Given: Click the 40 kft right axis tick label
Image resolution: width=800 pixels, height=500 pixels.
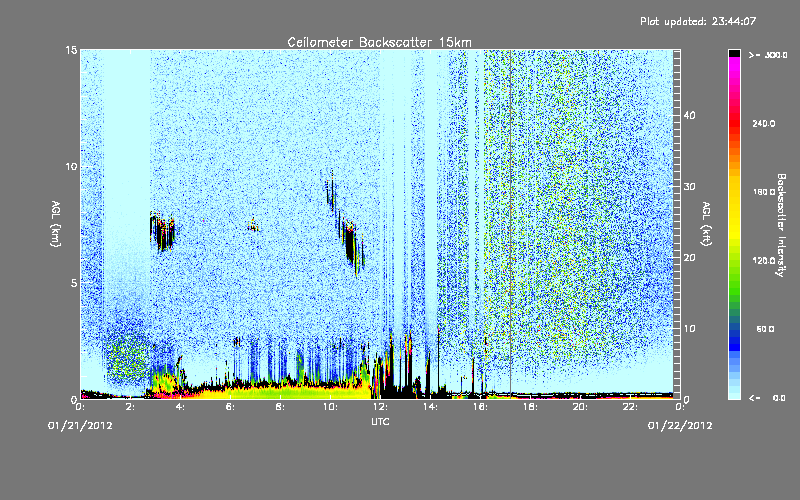Looking at the screenshot, I should pyautogui.click(x=689, y=115).
